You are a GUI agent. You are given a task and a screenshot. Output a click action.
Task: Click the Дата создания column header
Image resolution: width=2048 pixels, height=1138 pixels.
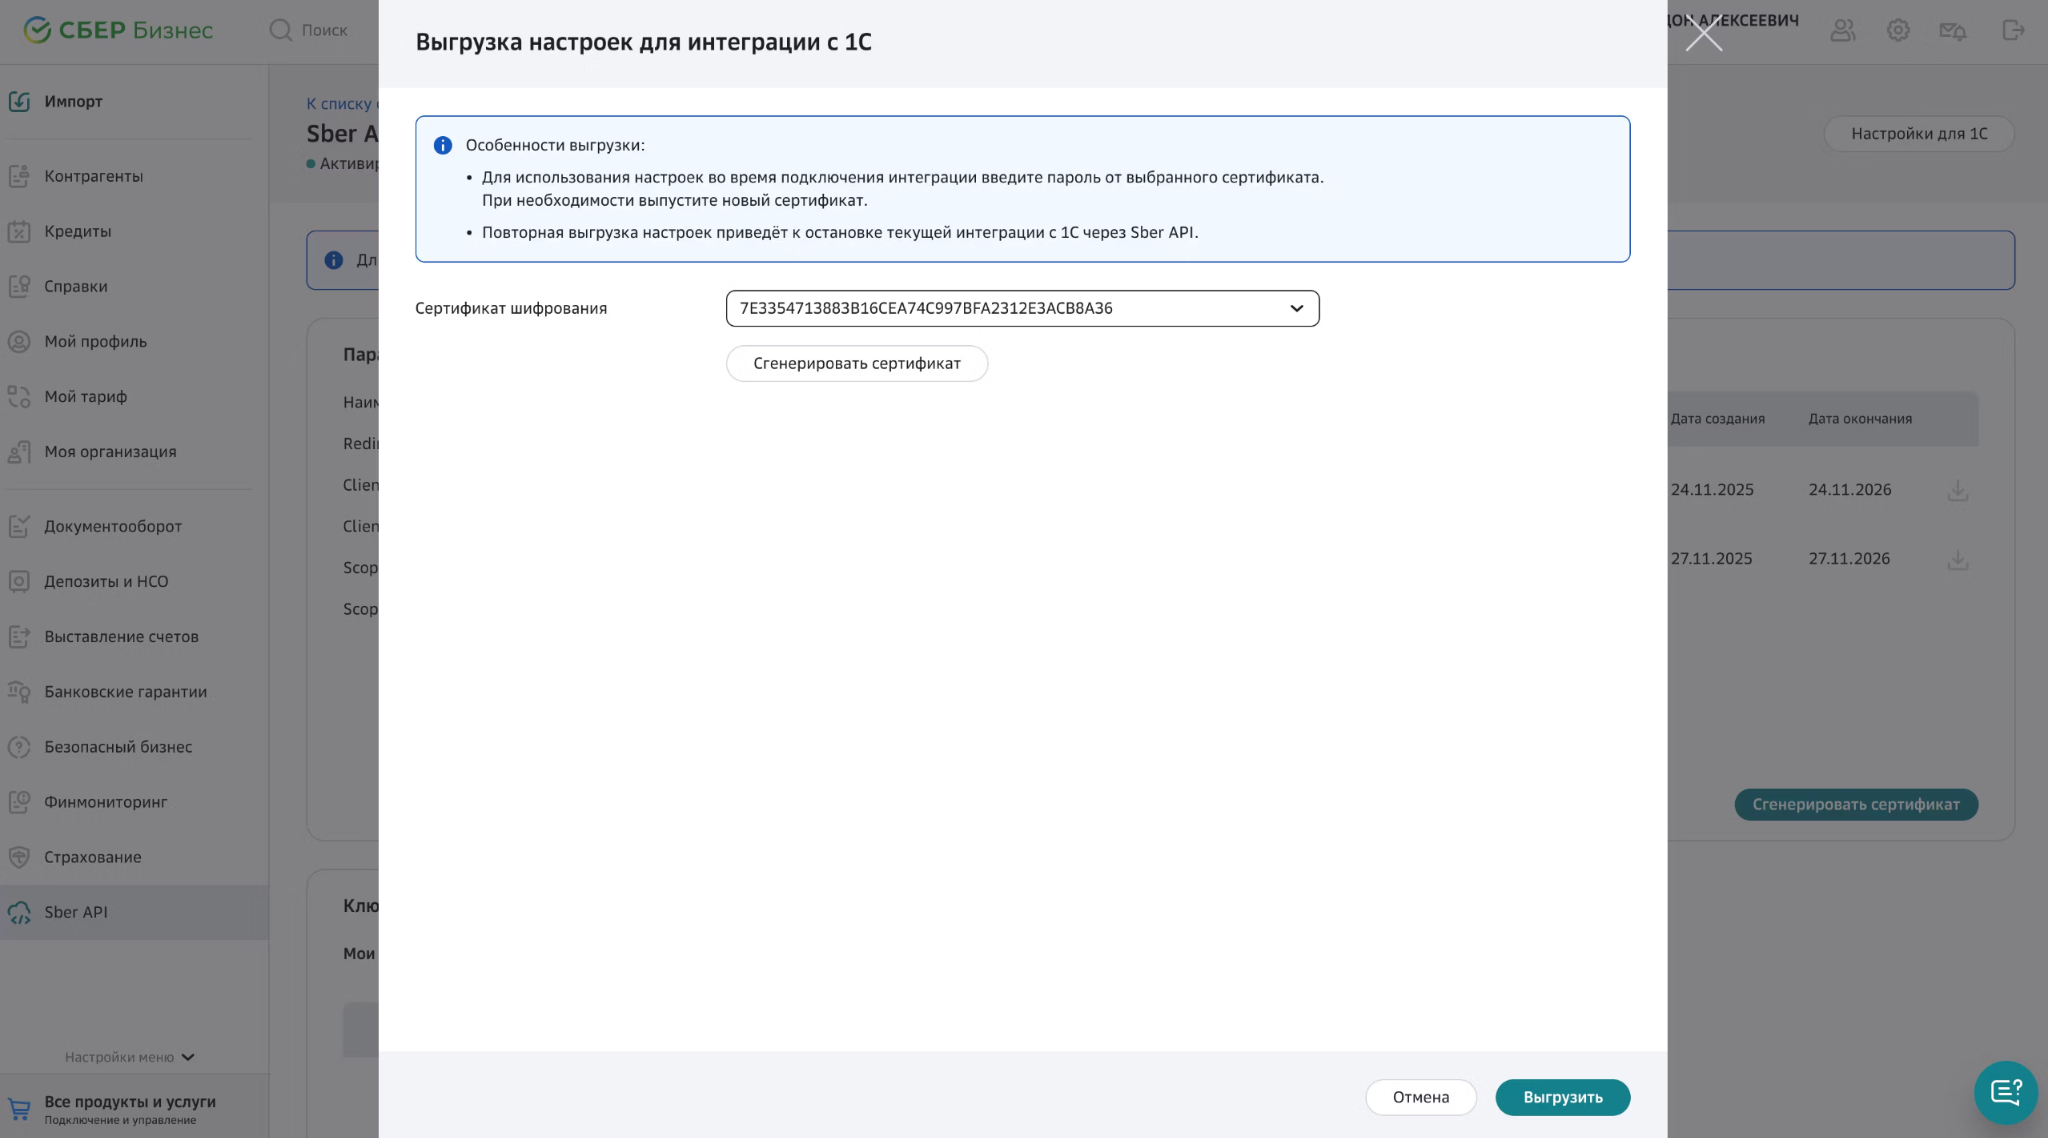tap(1717, 419)
